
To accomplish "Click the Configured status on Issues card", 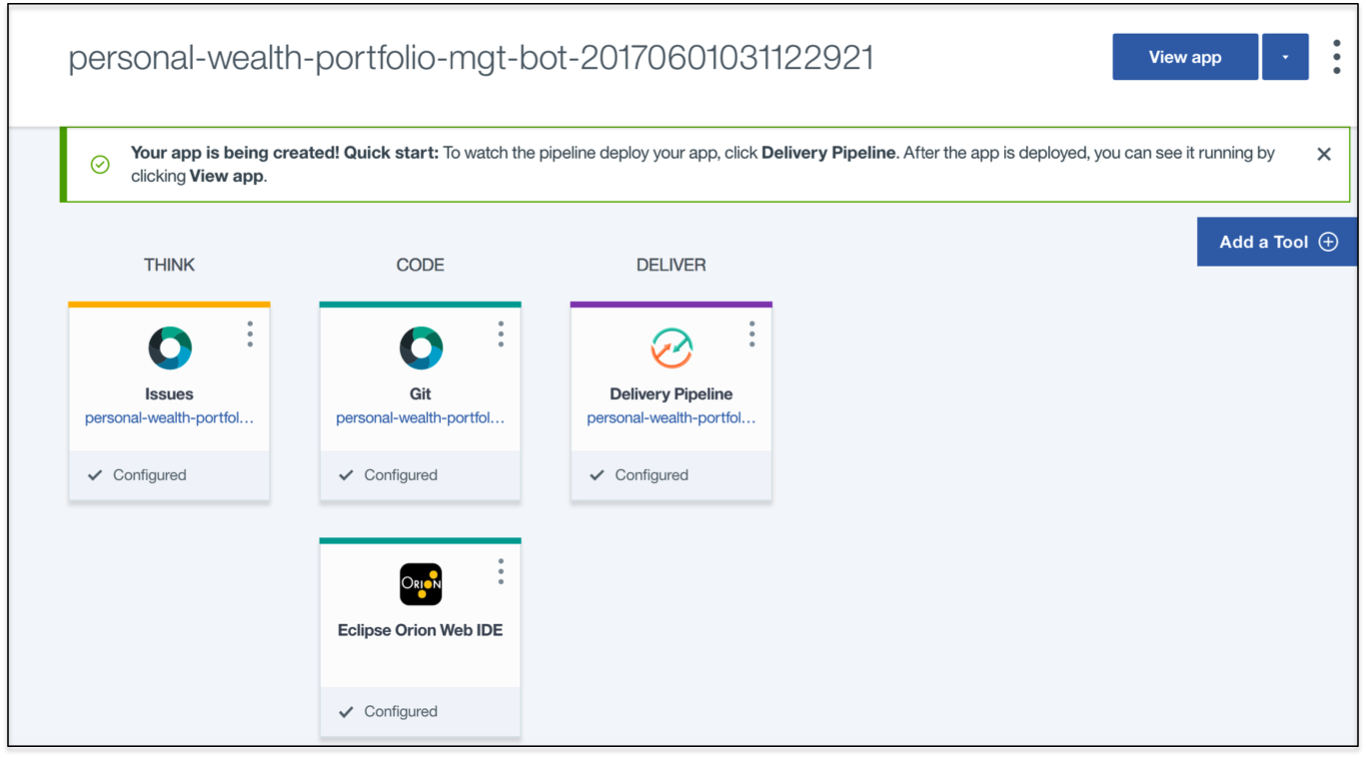I will 137,475.
